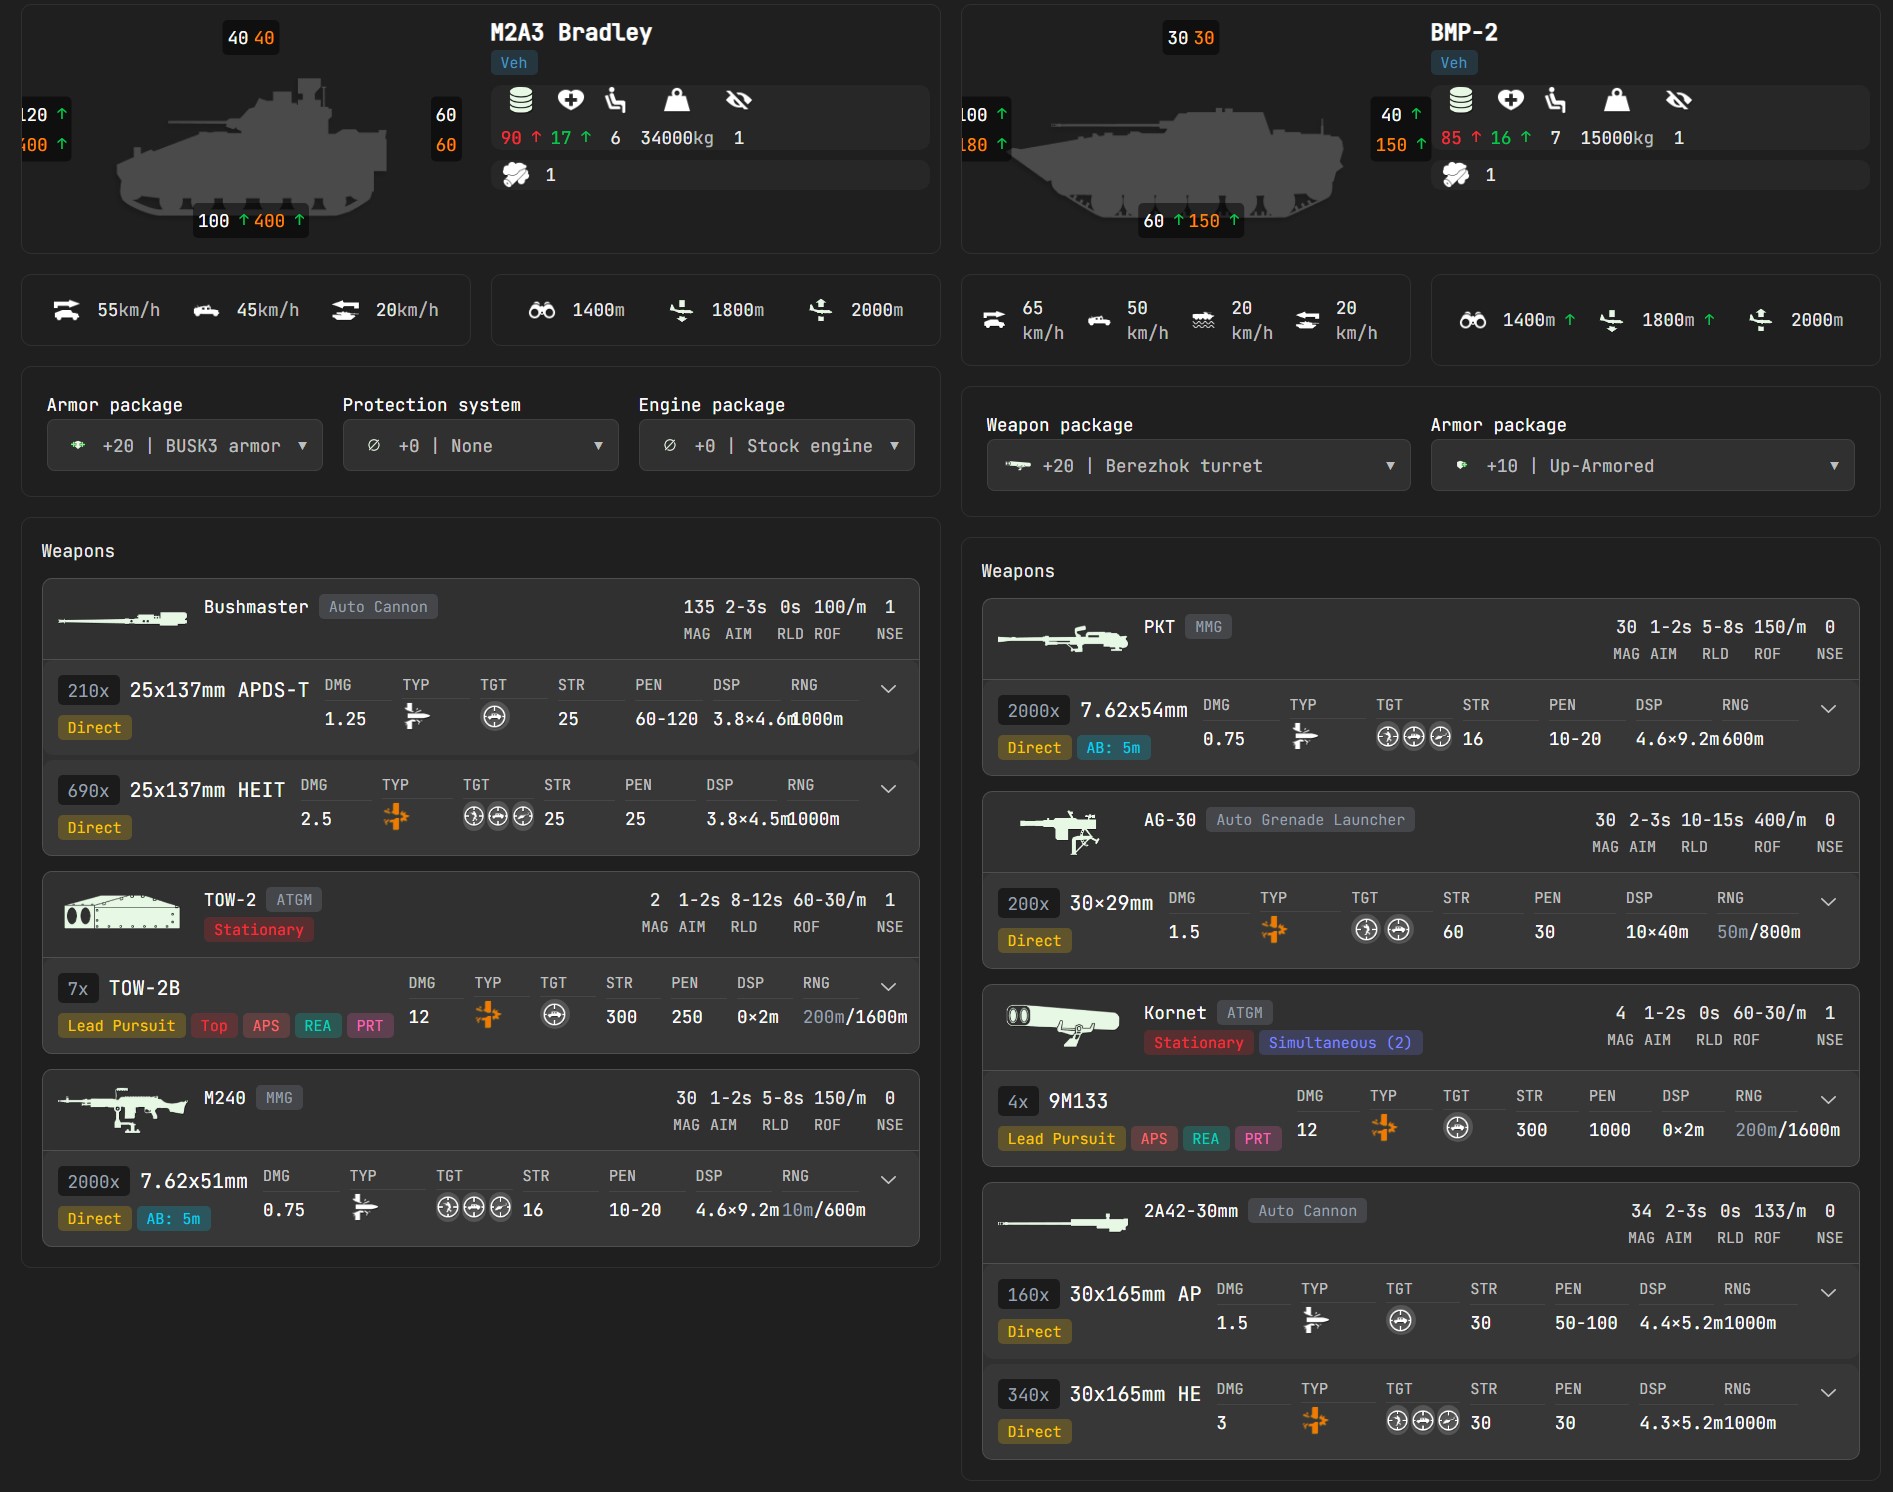This screenshot has width=1893, height=1492.
Task: Expand the 30×29mm grenade ammo row
Action: (x=1828, y=902)
